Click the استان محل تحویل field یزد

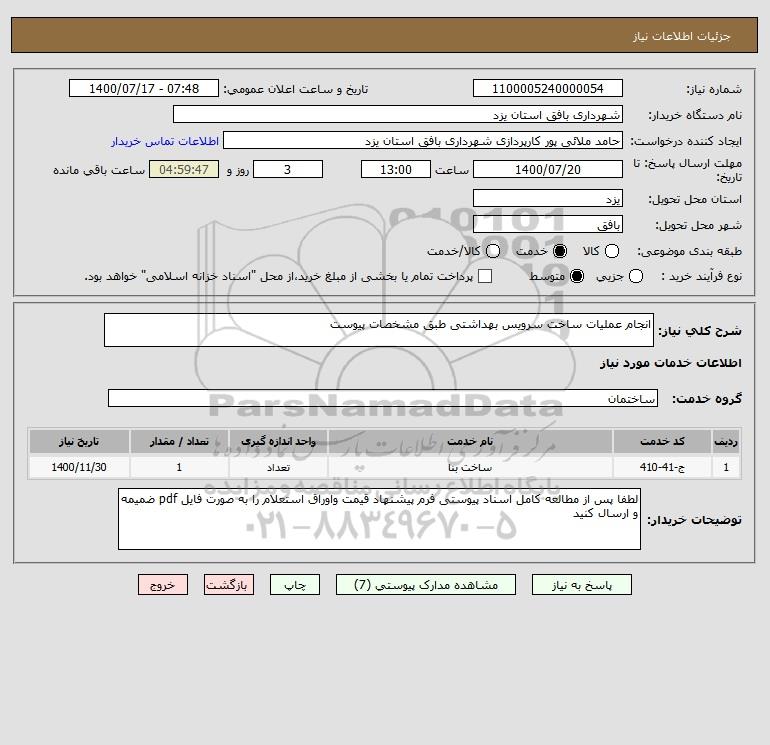click(x=548, y=198)
